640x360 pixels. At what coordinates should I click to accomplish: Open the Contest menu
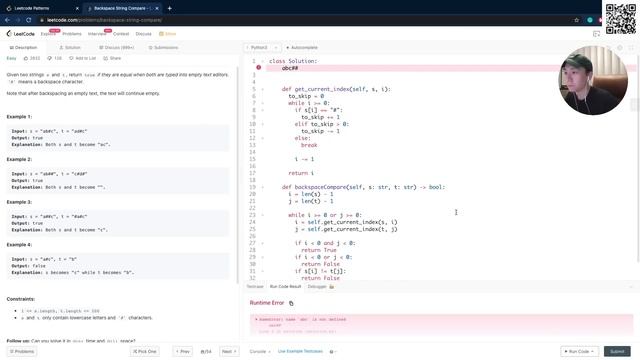(121, 34)
